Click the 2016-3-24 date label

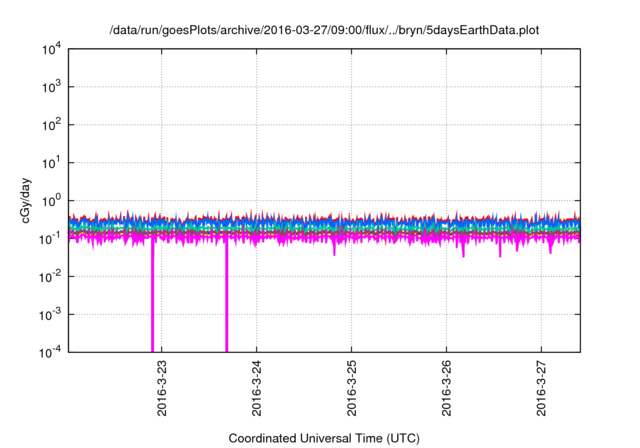257,388
